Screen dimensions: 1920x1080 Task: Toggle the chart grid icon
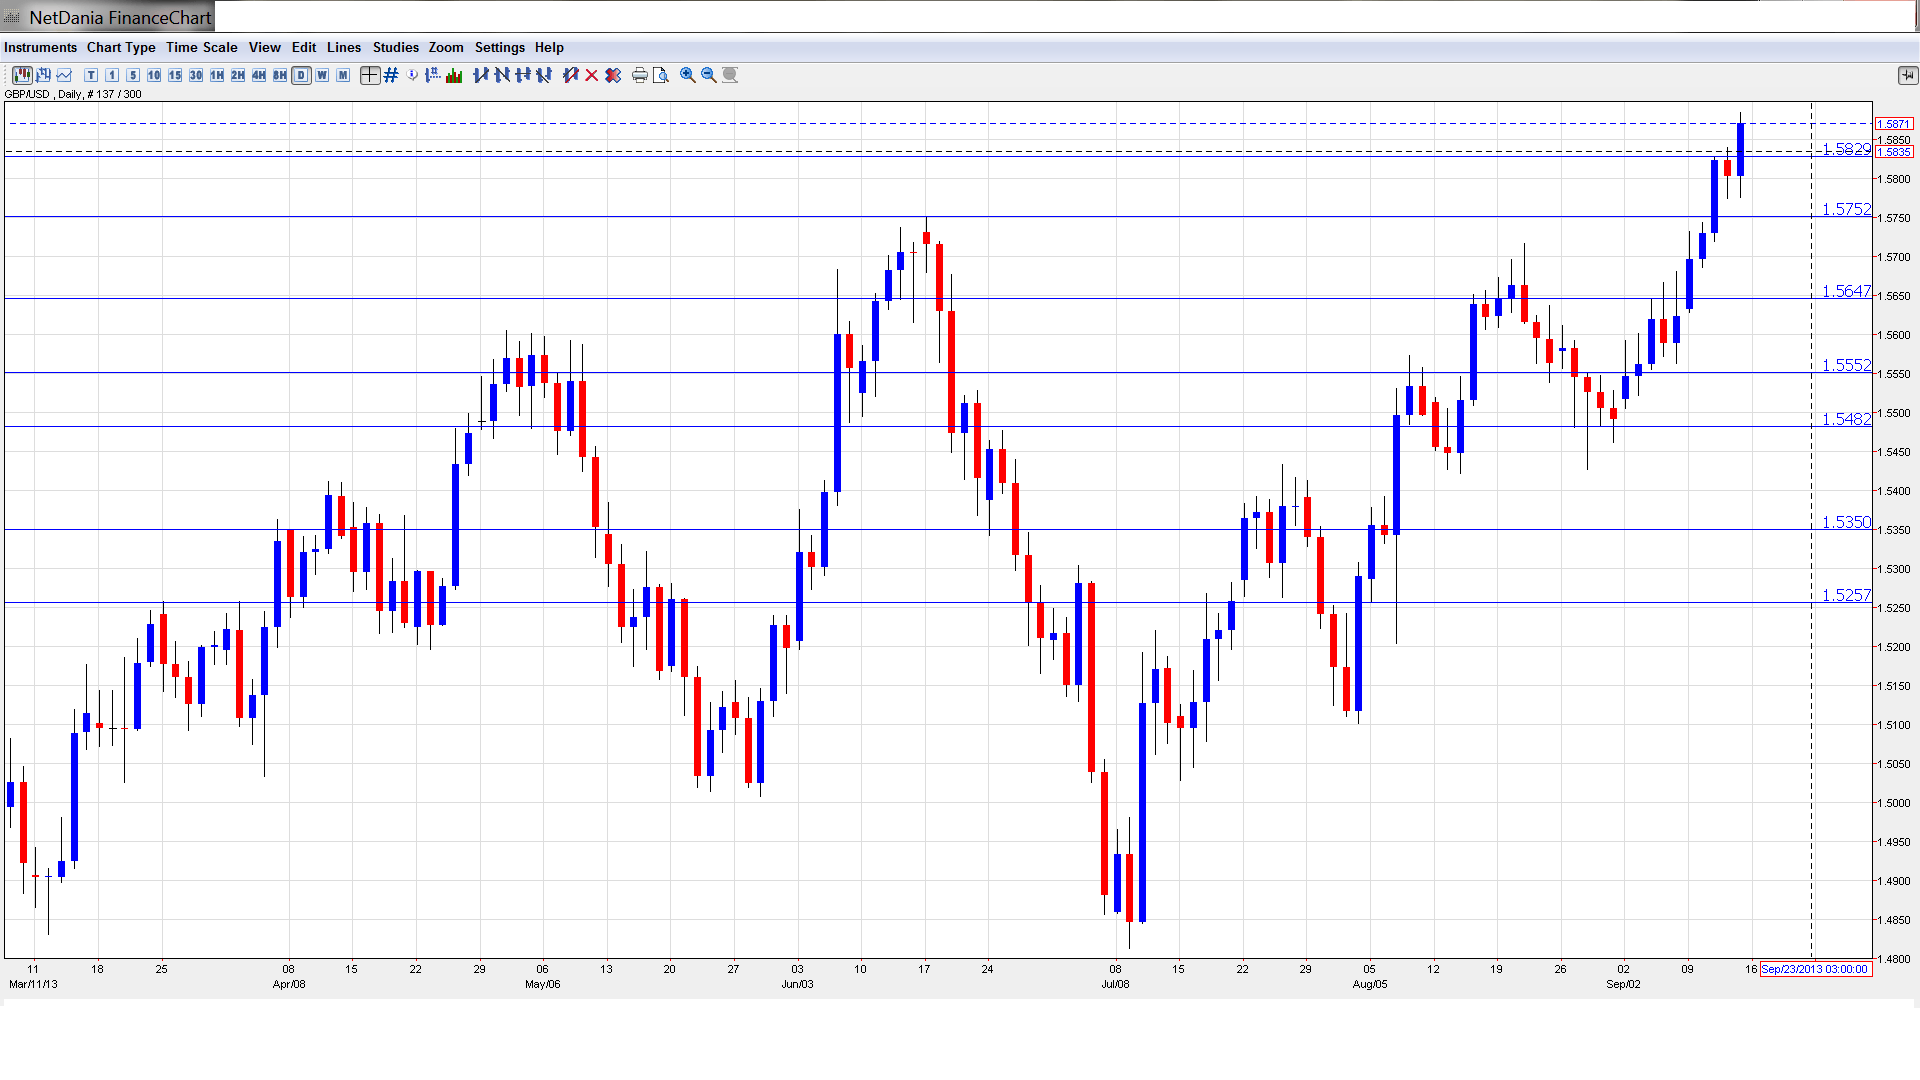391,75
